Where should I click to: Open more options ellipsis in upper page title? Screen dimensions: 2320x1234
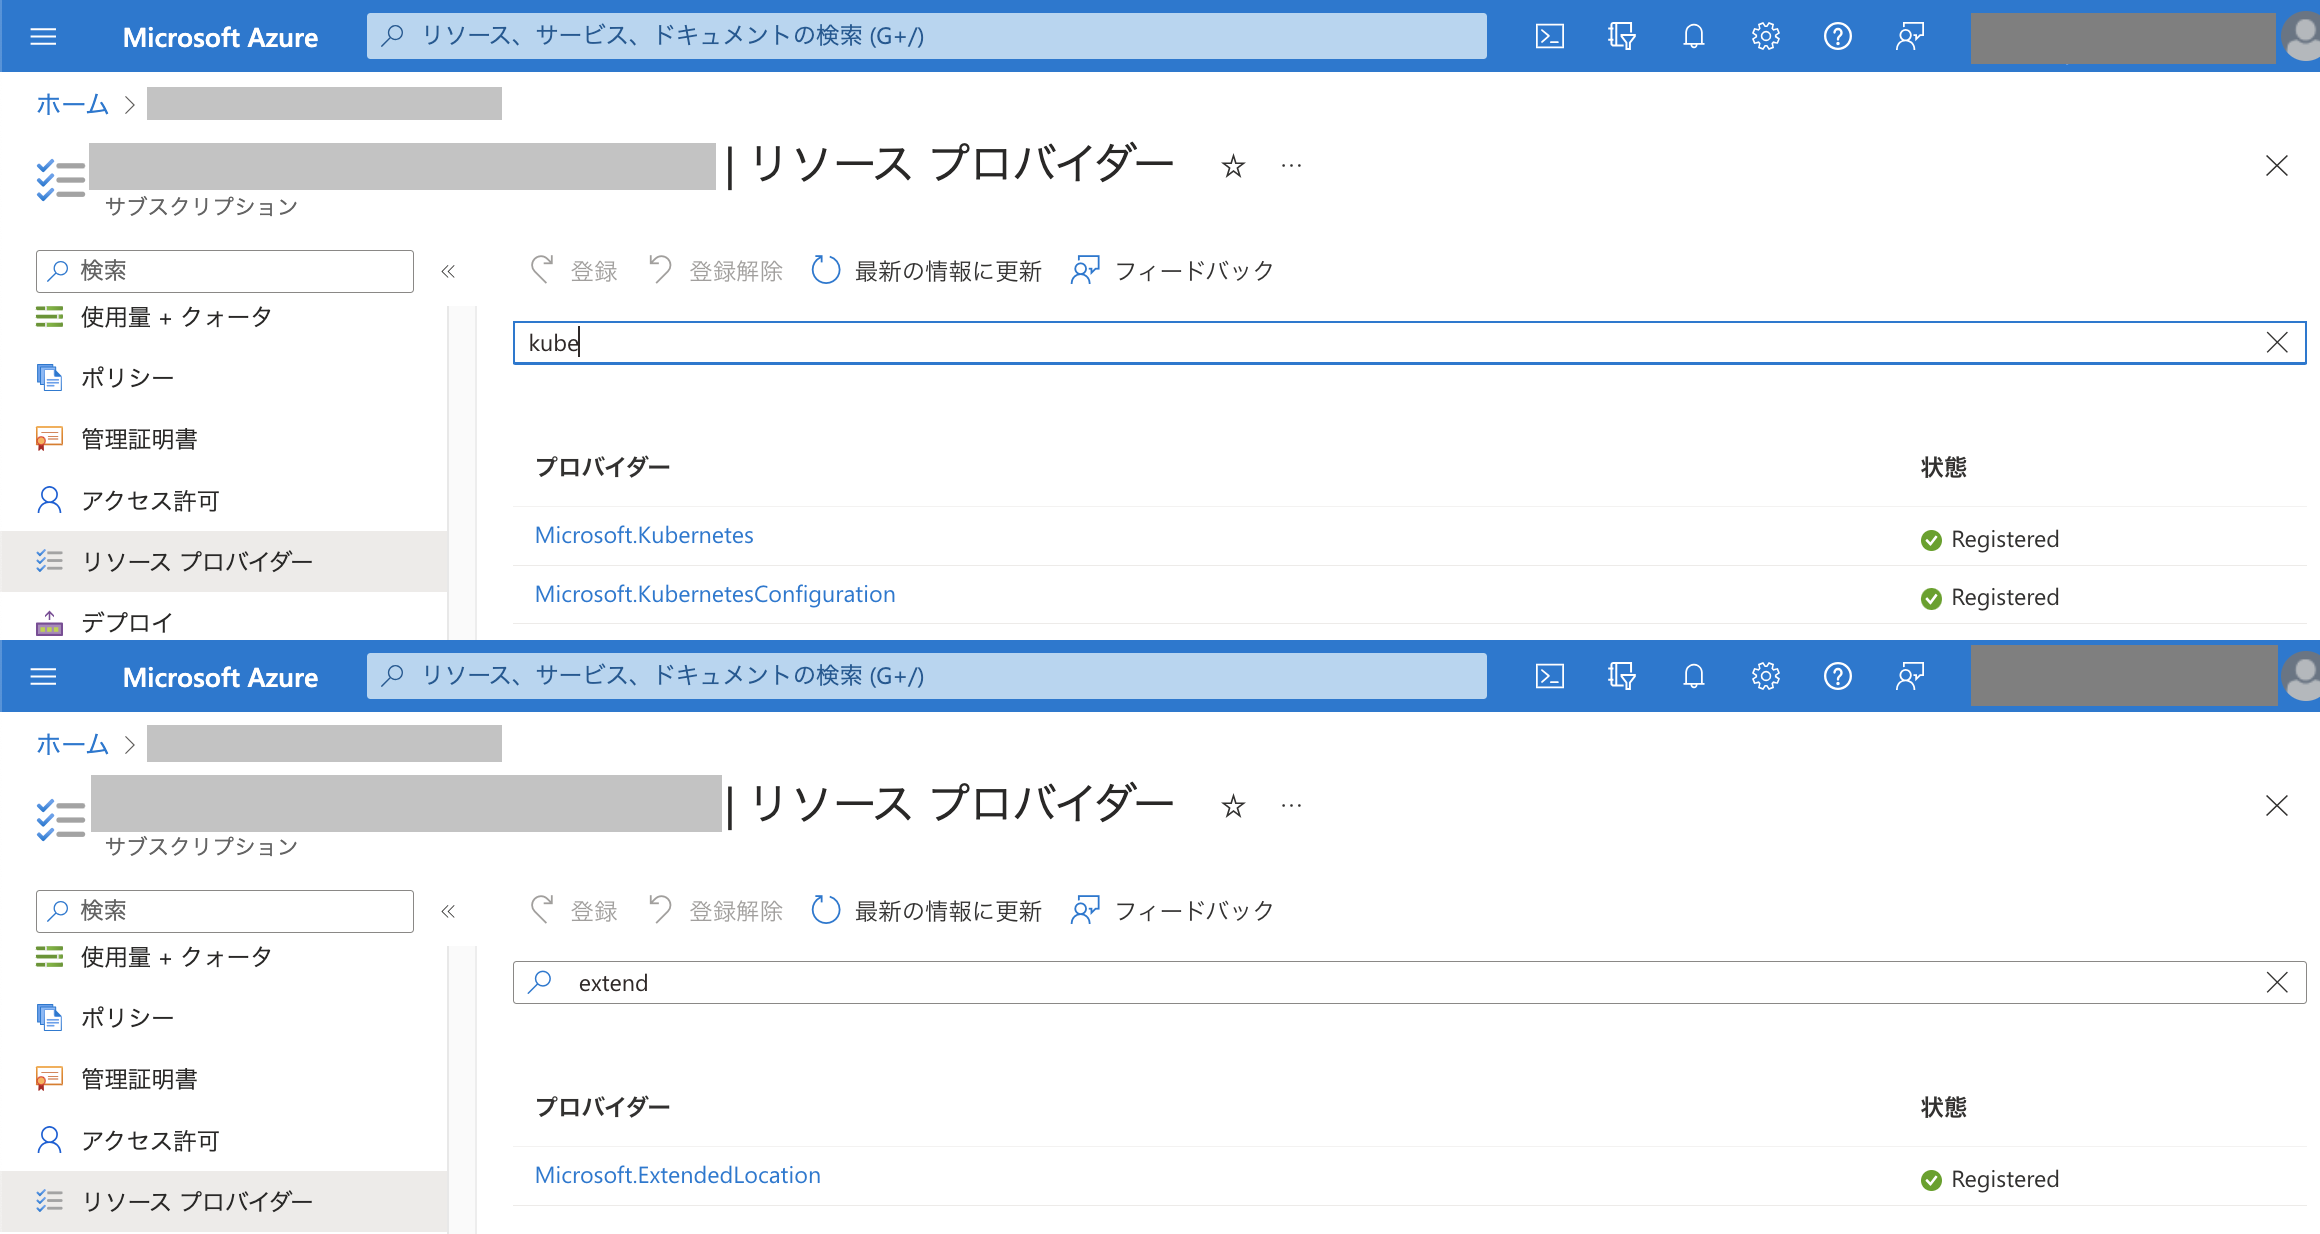point(1291,166)
